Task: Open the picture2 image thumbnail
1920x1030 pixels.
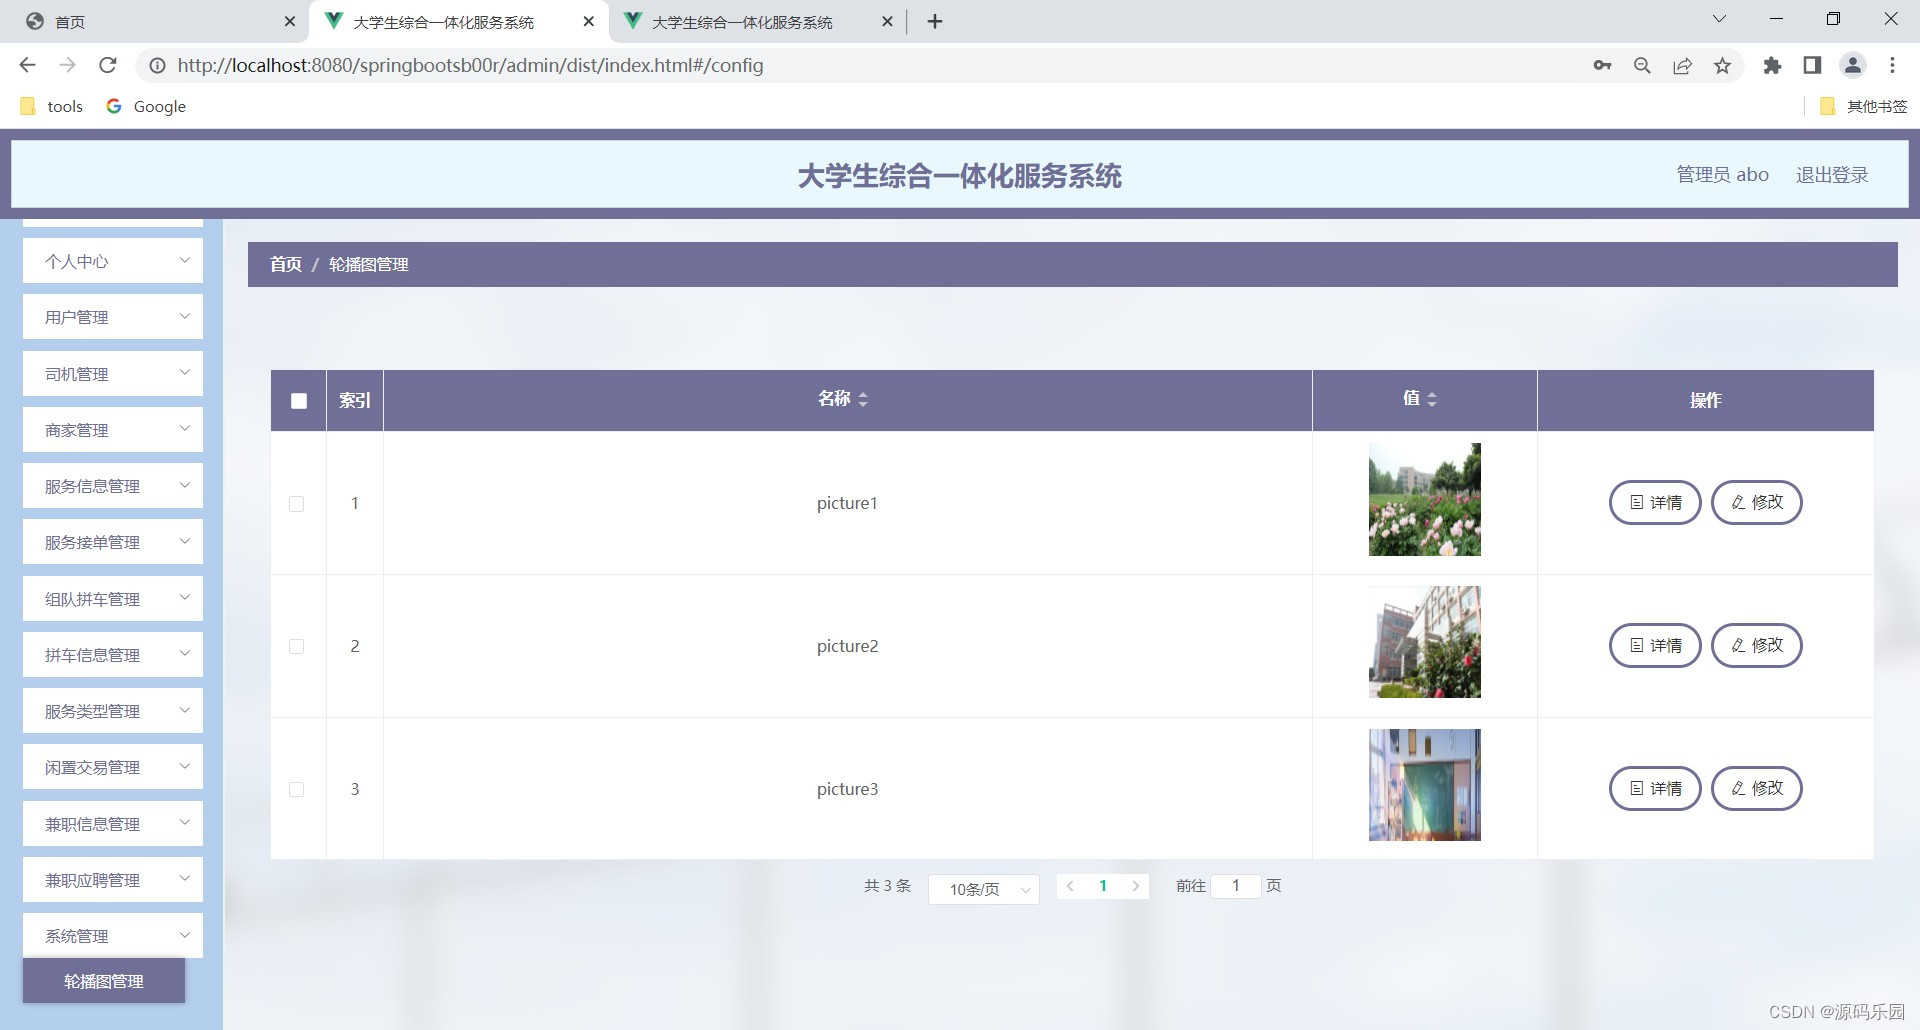Action: tap(1424, 642)
